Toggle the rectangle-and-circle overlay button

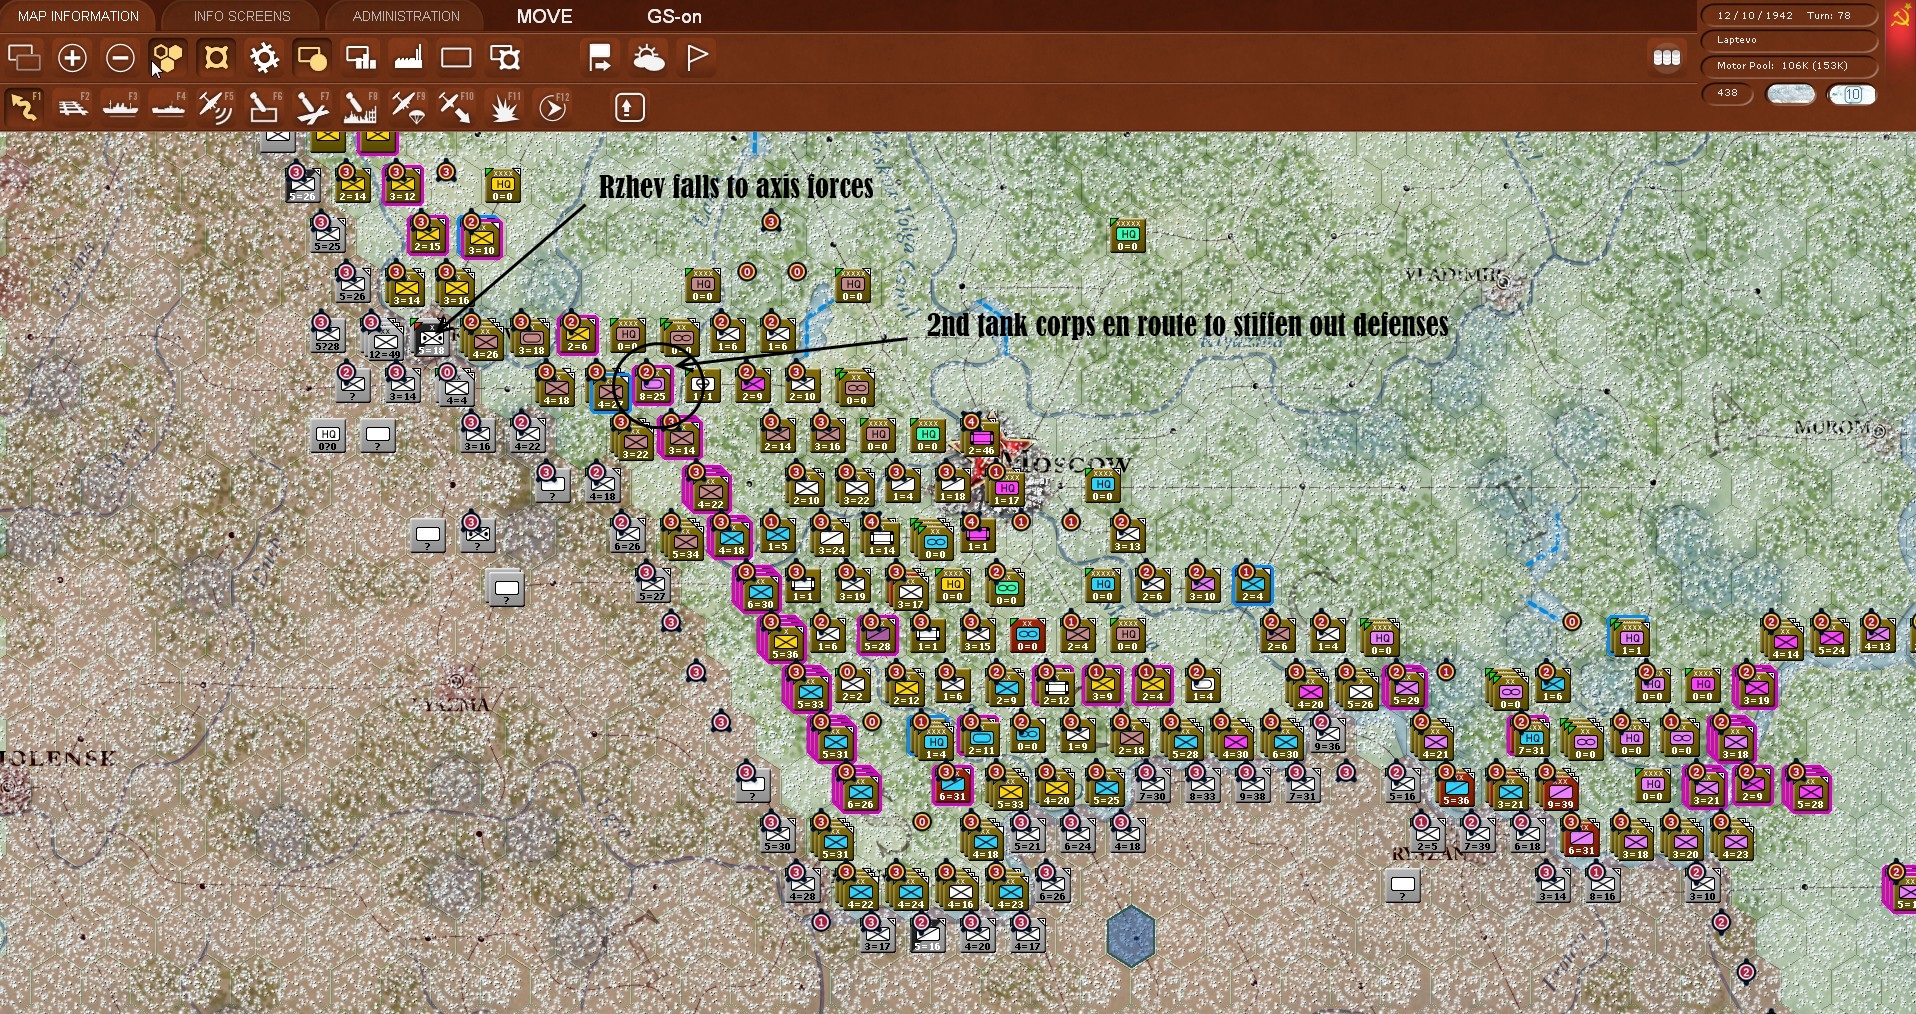(312, 58)
